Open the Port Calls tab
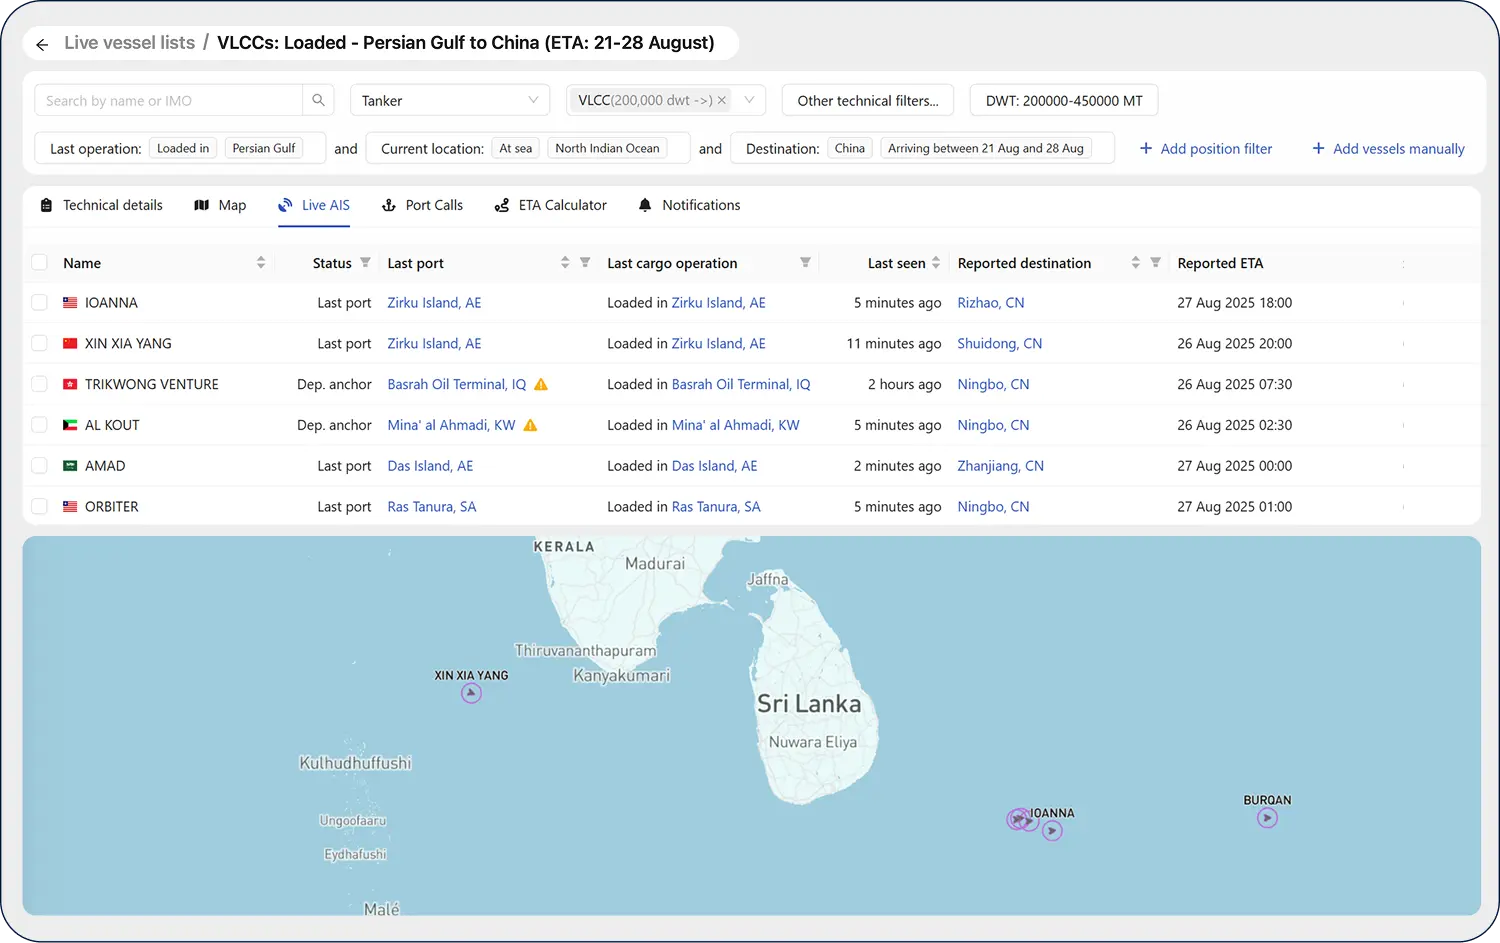 pos(422,205)
